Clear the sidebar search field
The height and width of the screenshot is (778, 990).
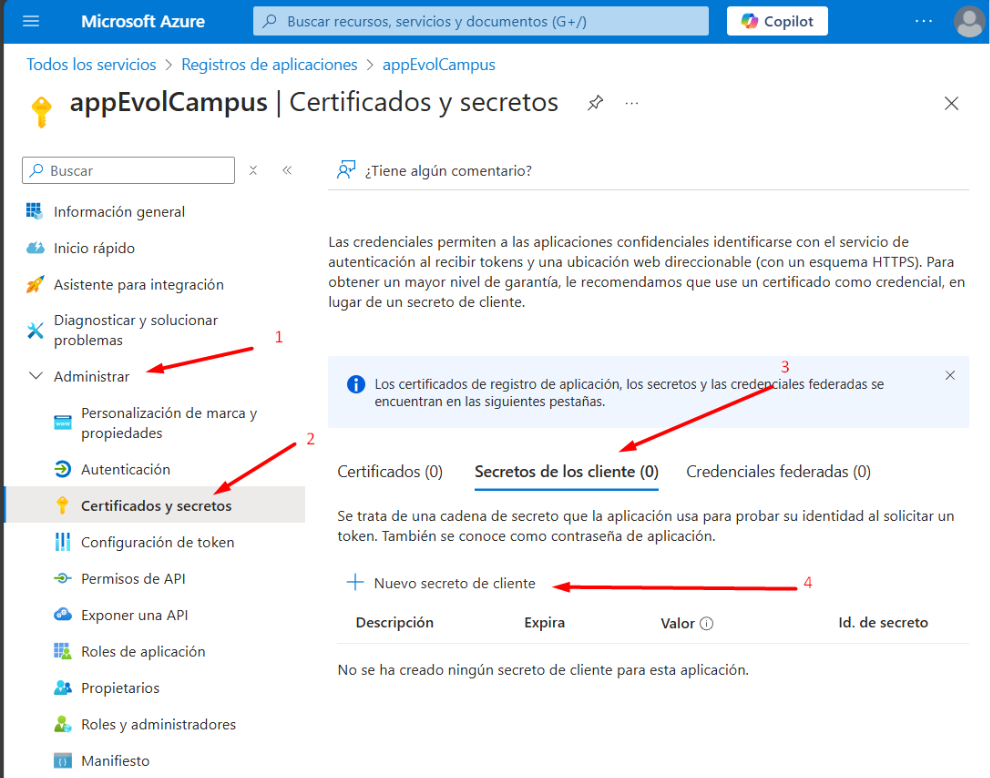(x=253, y=171)
